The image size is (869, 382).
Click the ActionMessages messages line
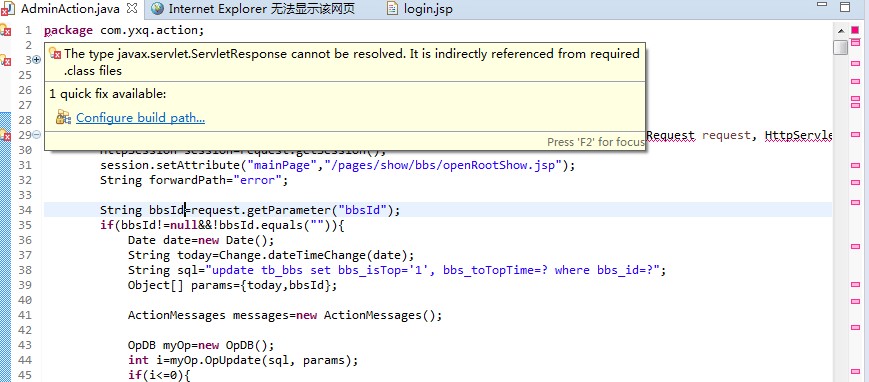coord(285,315)
